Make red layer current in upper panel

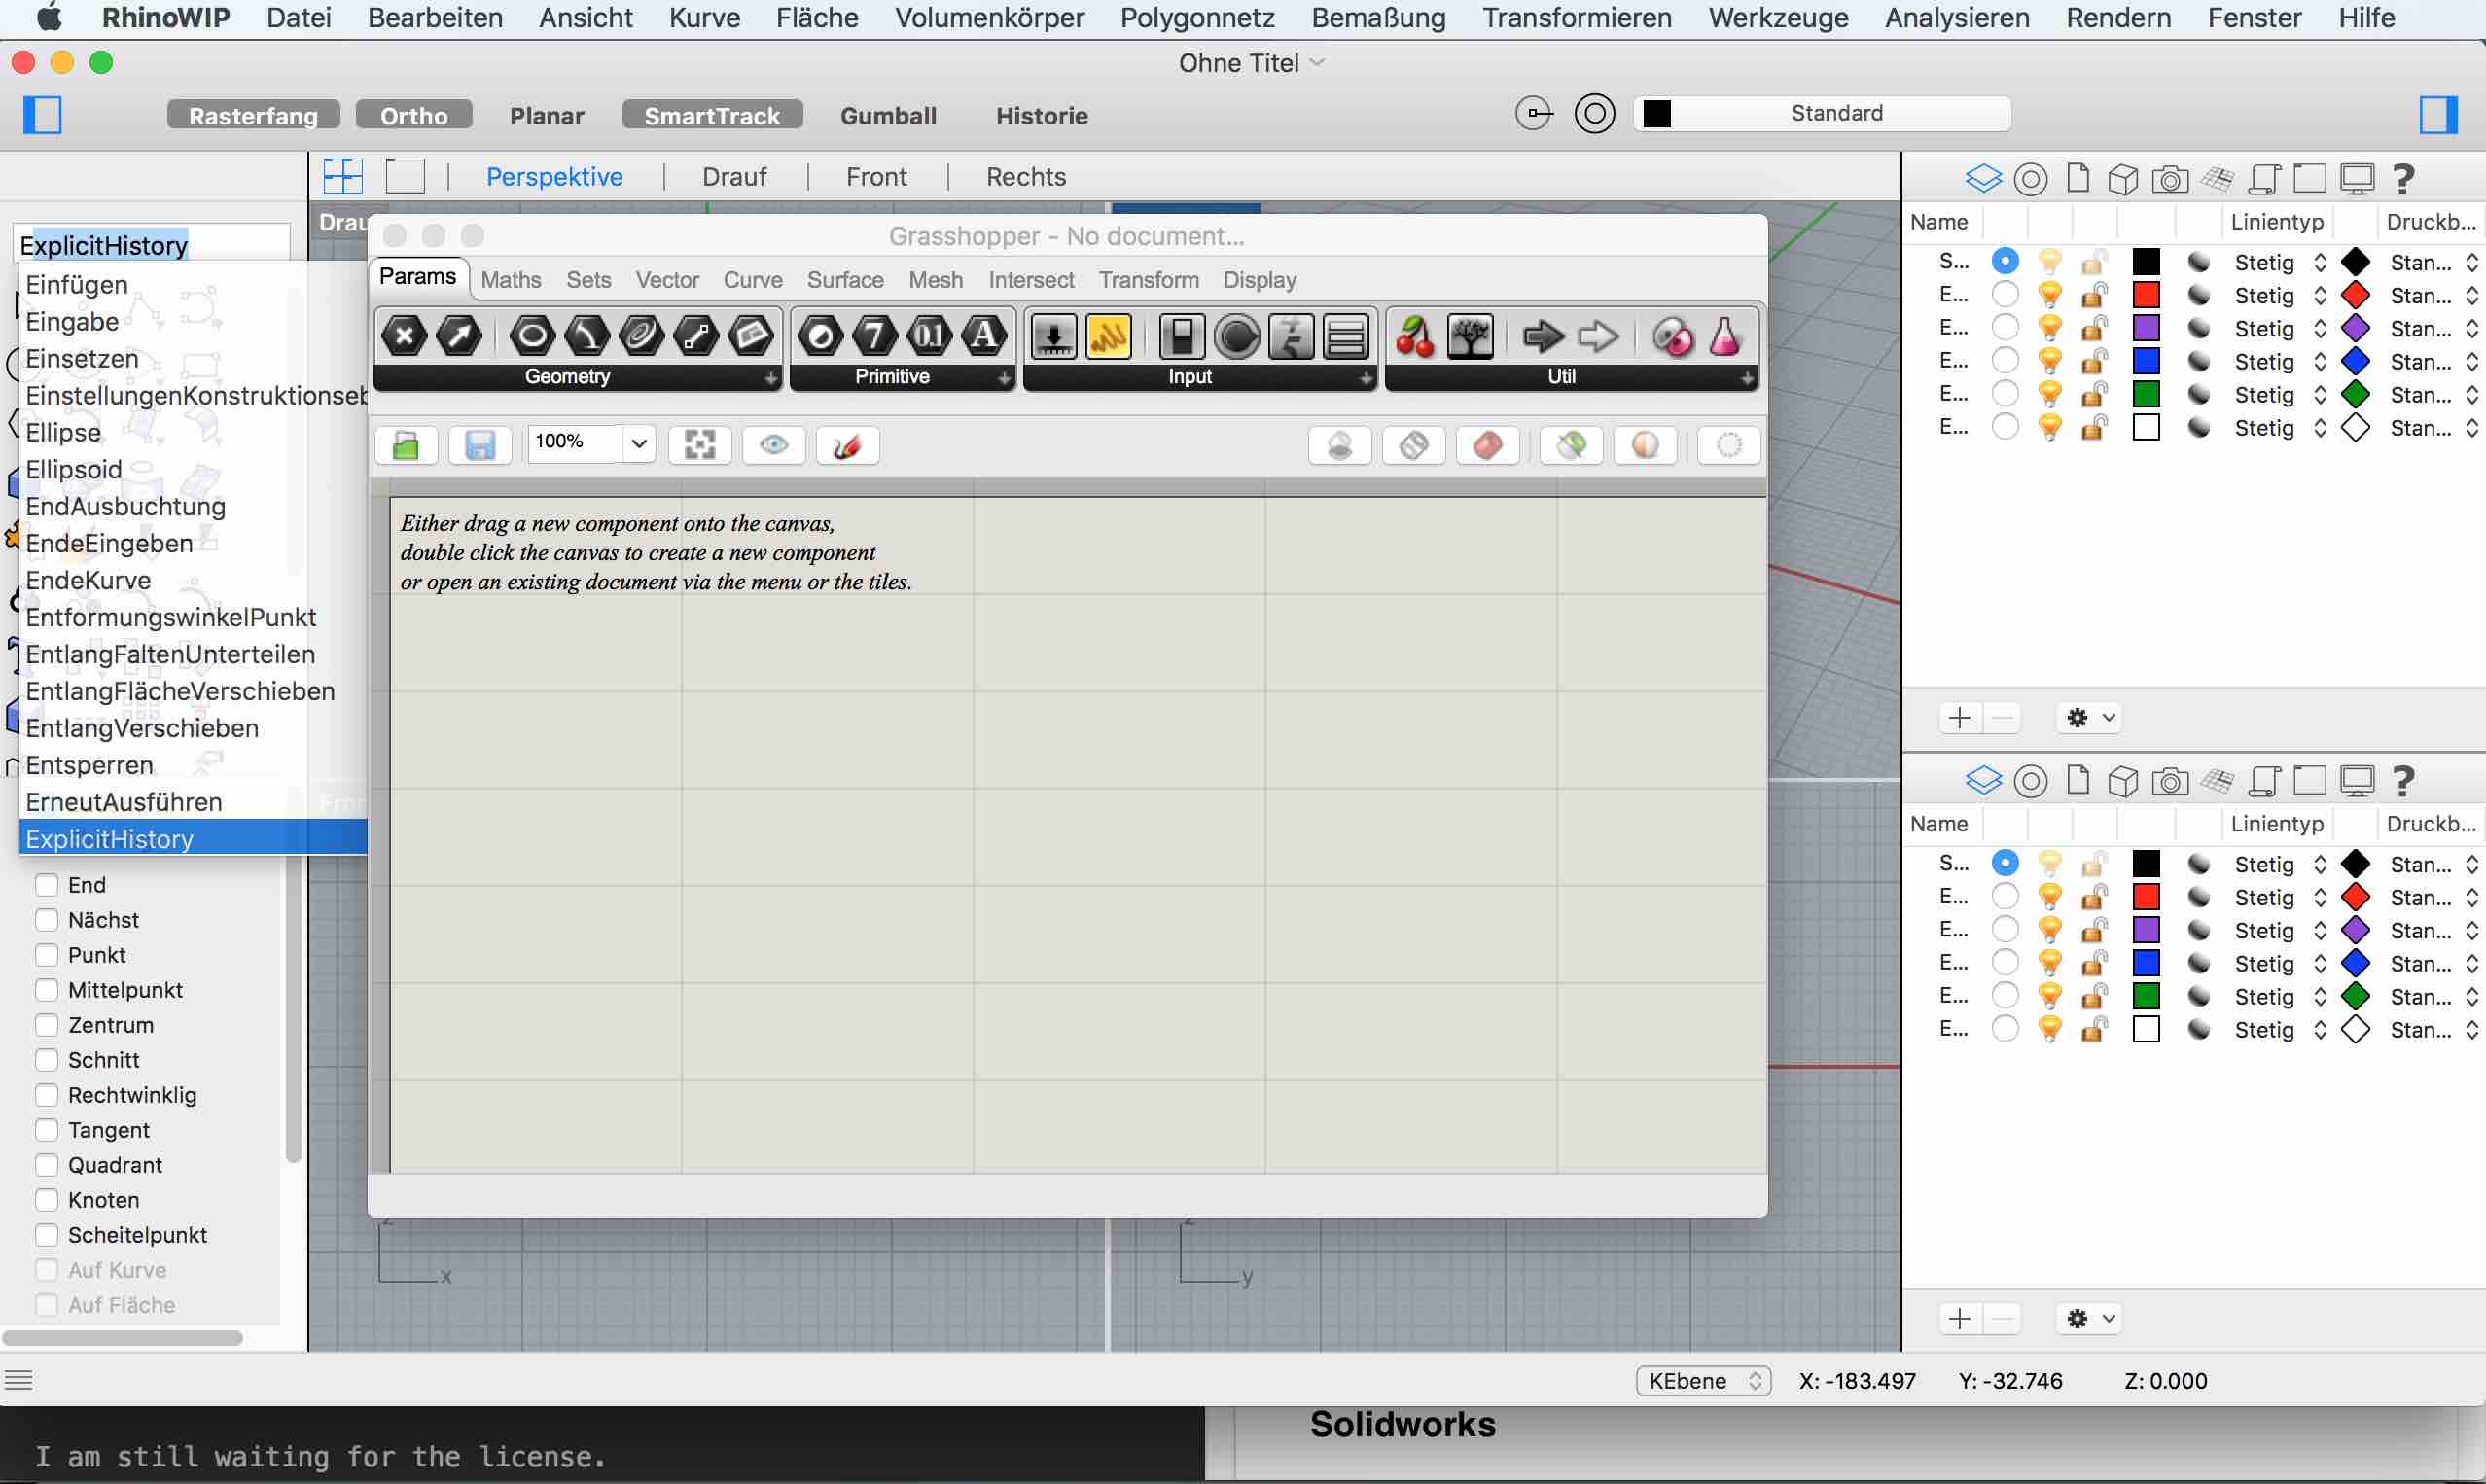coord(2005,295)
